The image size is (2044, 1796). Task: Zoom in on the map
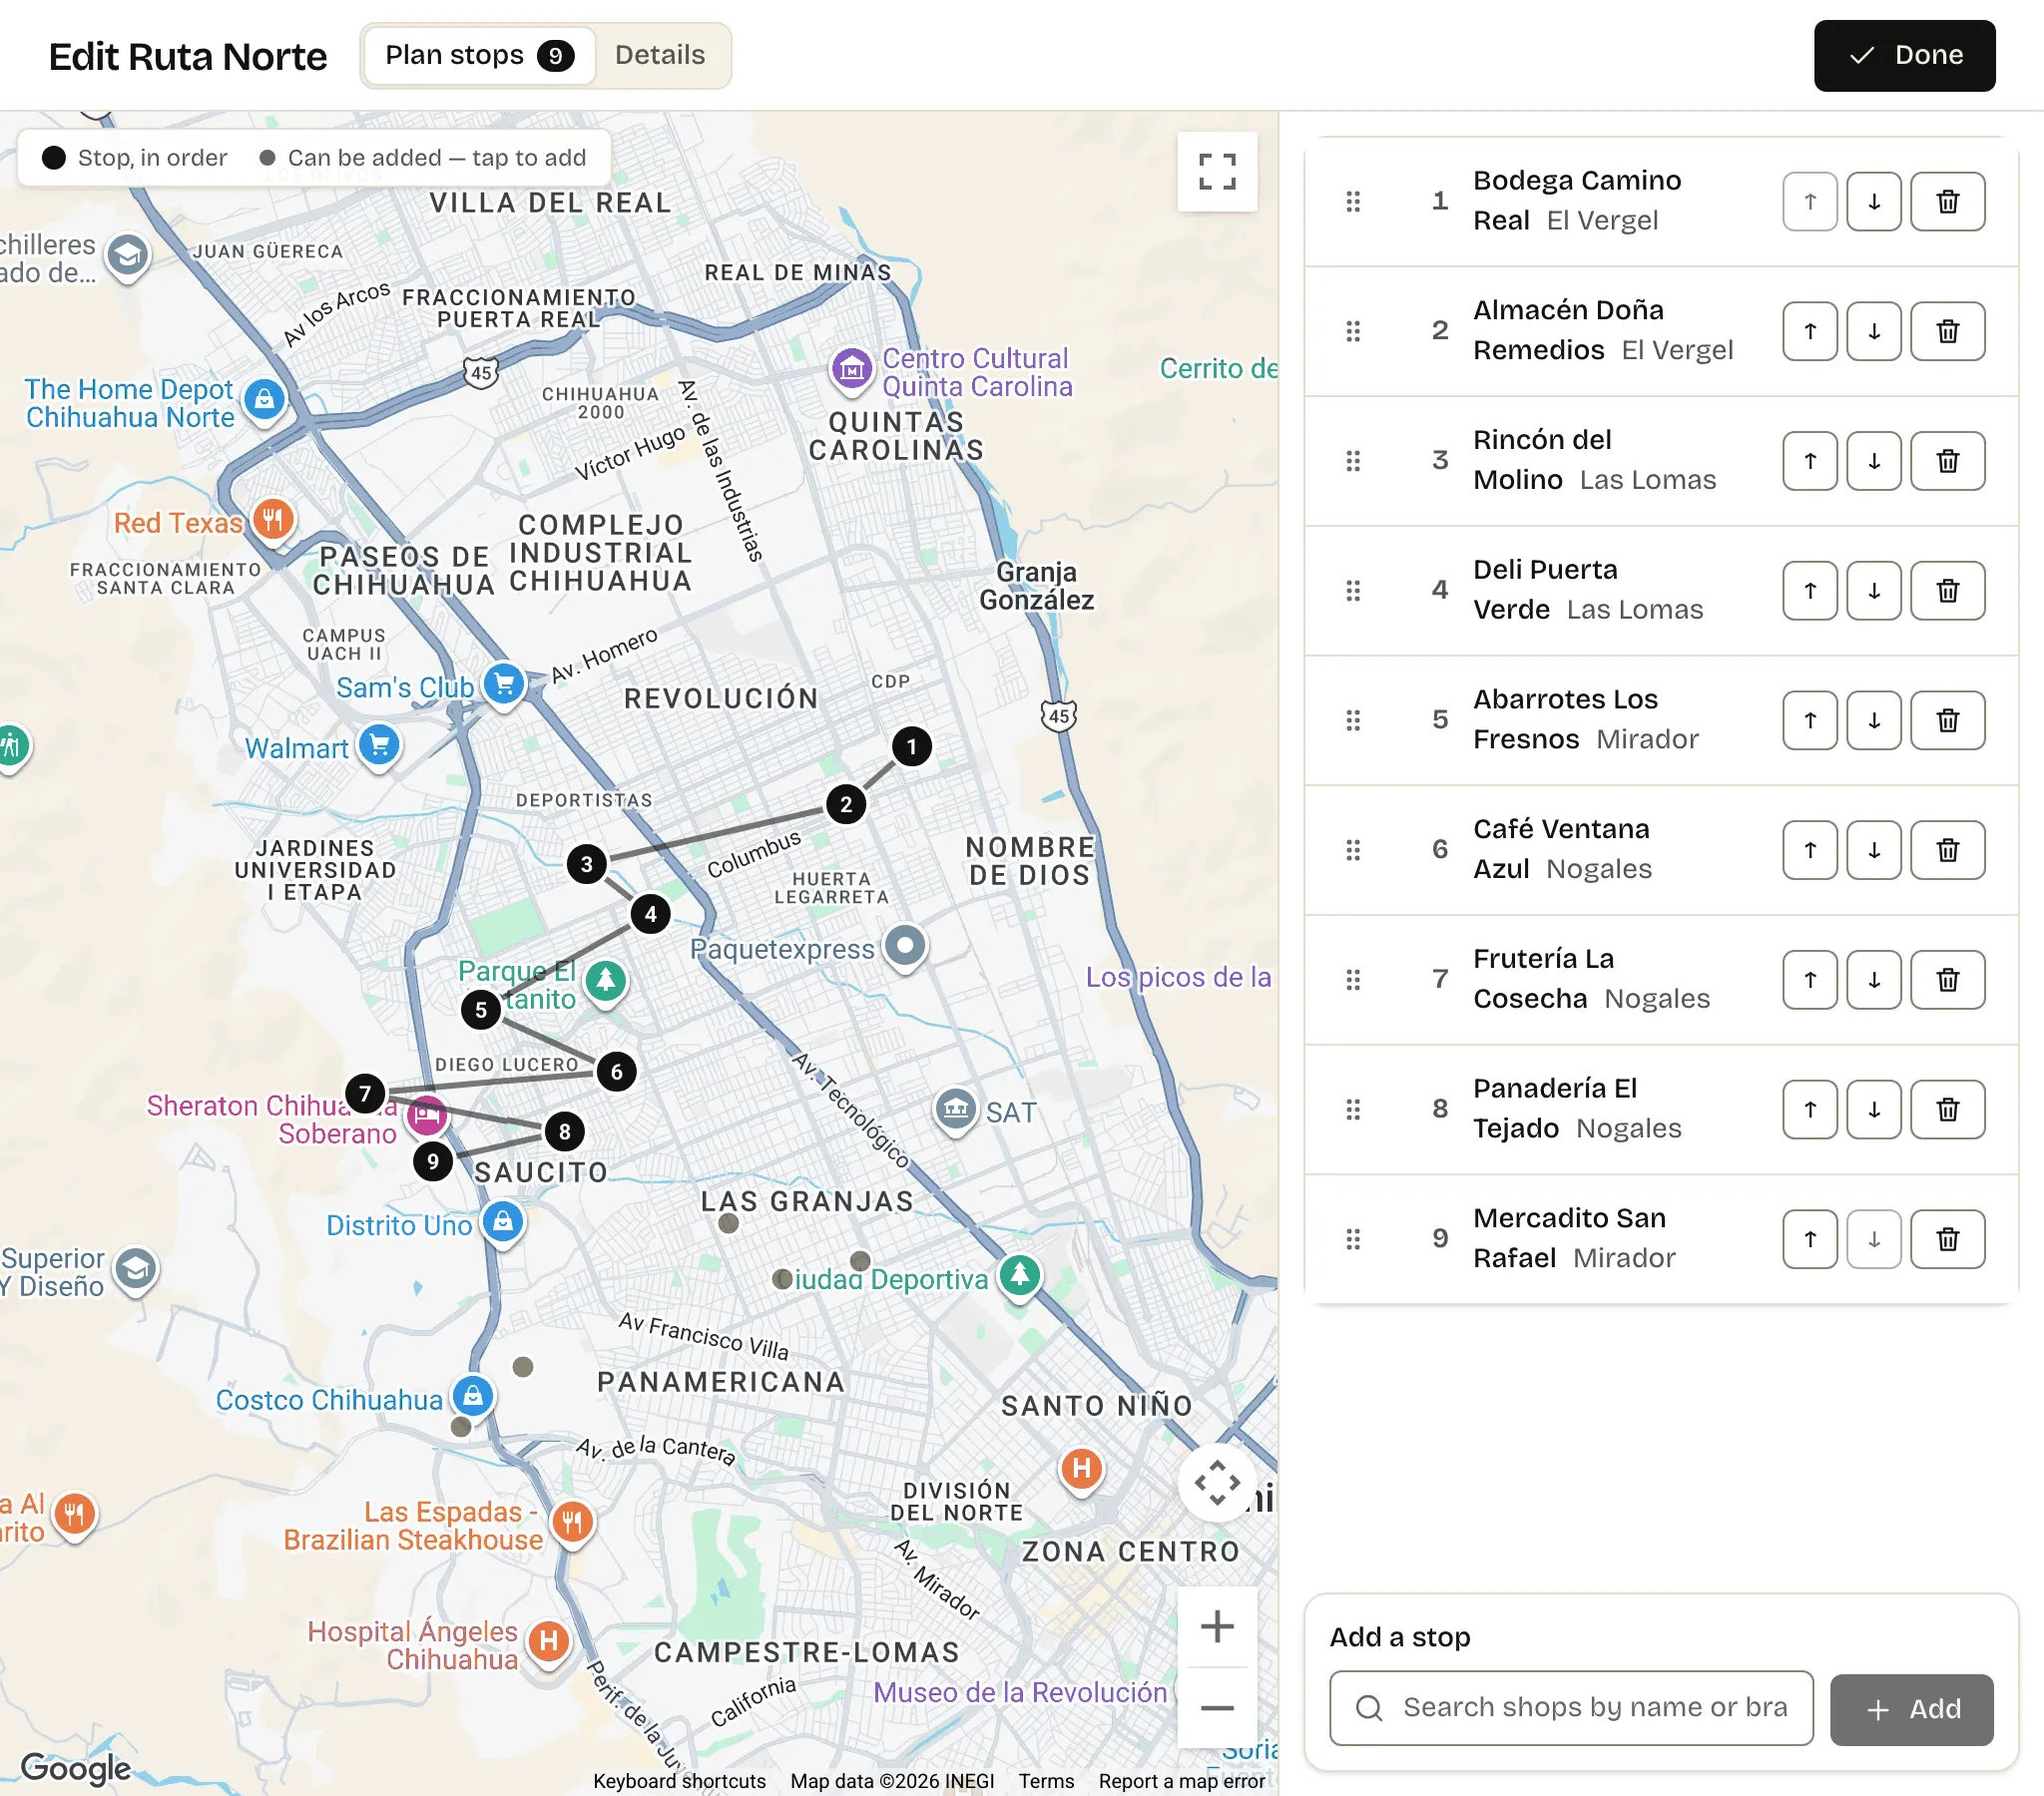pyautogui.click(x=1217, y=1627)
